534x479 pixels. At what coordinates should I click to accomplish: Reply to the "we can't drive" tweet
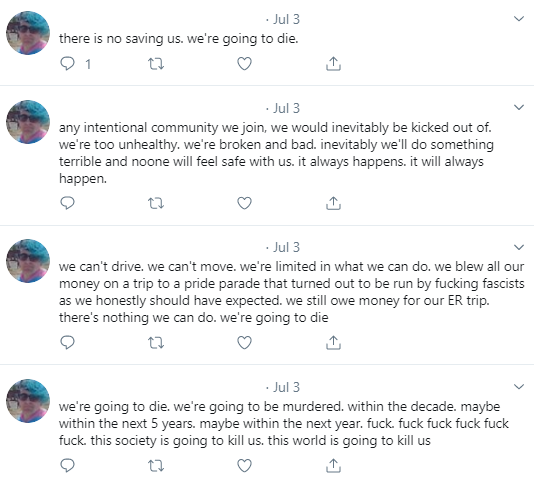click(67, 342)
